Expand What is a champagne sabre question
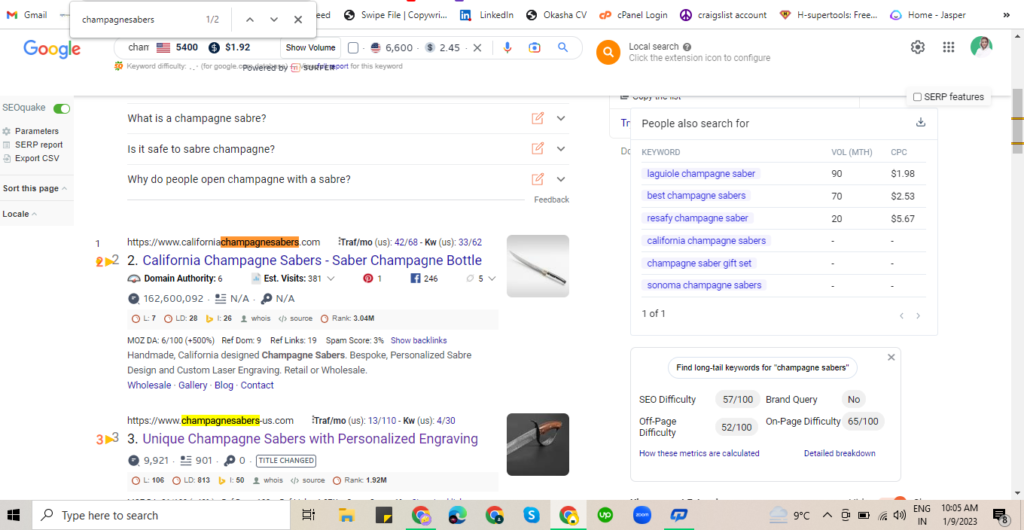1024x530 pixels. click(x=560, y=118)
